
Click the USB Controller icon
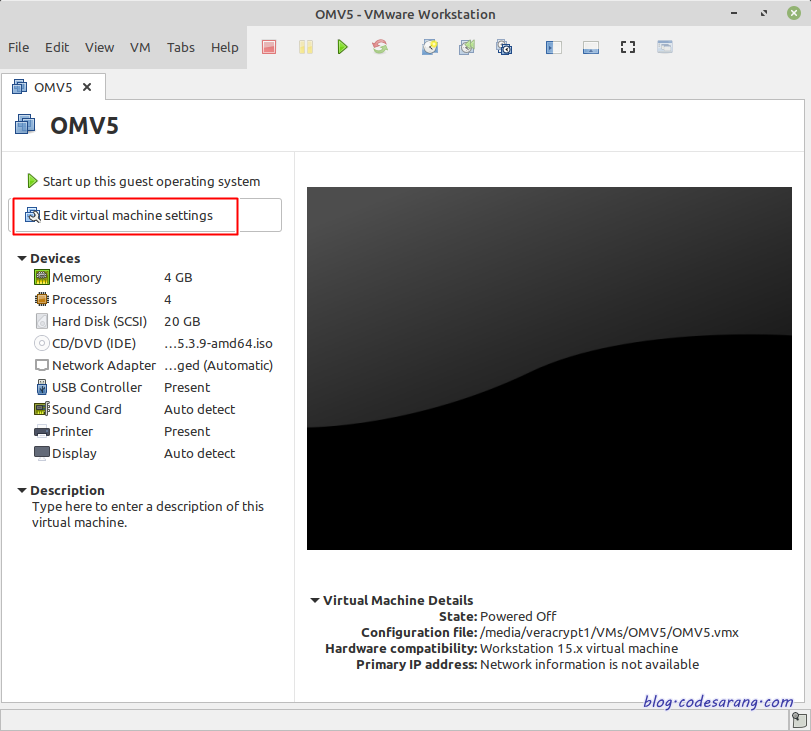[x=41, y=387]
